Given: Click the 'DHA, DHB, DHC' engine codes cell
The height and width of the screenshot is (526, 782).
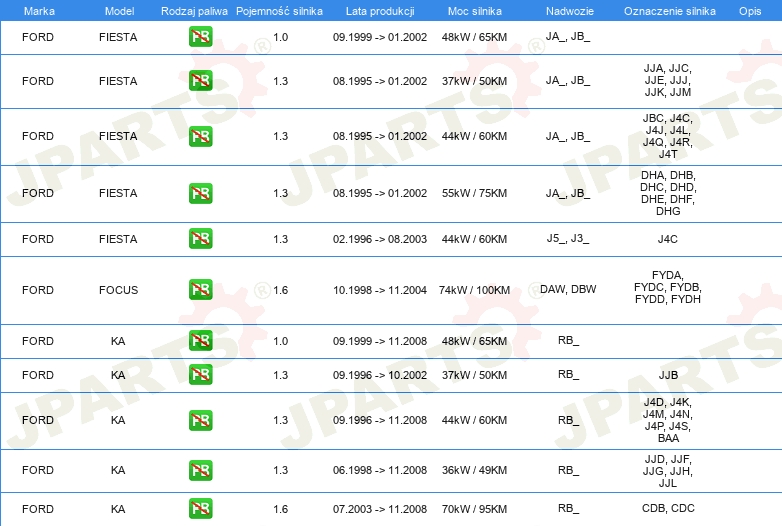Looking at the screenshot, I should point(668,193).
